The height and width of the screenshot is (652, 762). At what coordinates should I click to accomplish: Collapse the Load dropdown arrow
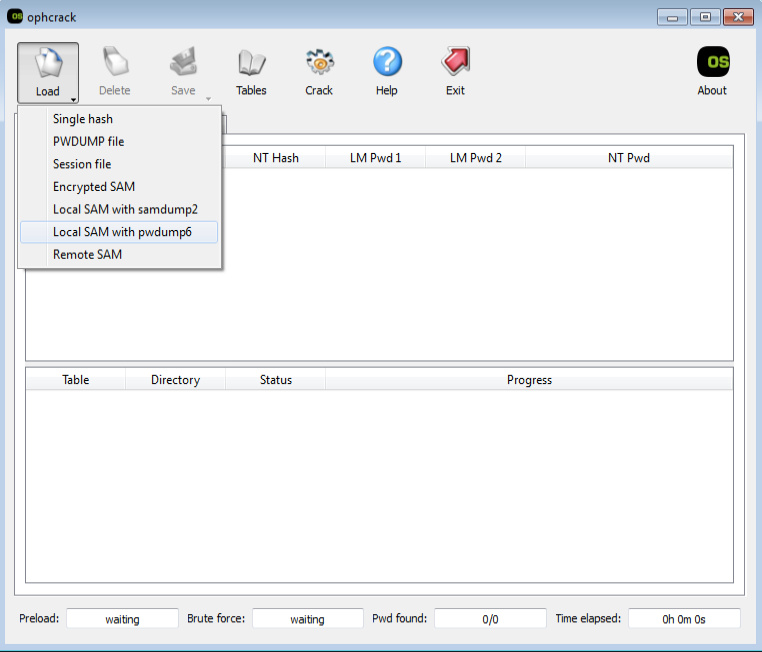click(72, 98)
